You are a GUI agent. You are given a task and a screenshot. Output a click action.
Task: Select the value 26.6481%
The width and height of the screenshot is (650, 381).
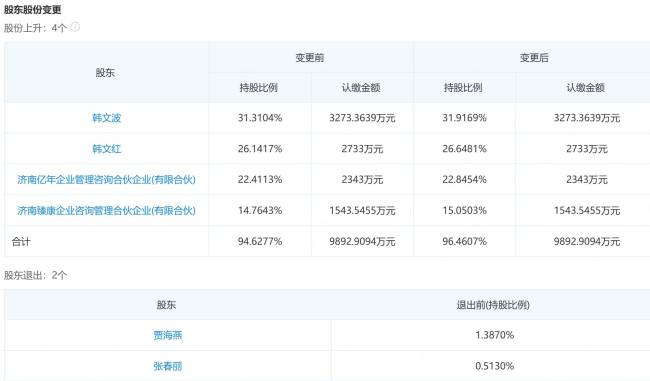464,149
